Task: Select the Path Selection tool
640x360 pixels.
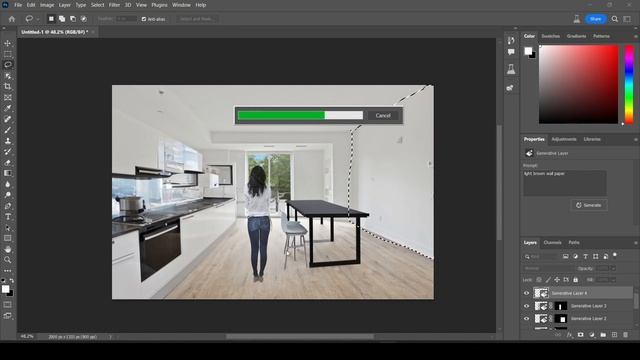Action: click(x=7, y=227)
